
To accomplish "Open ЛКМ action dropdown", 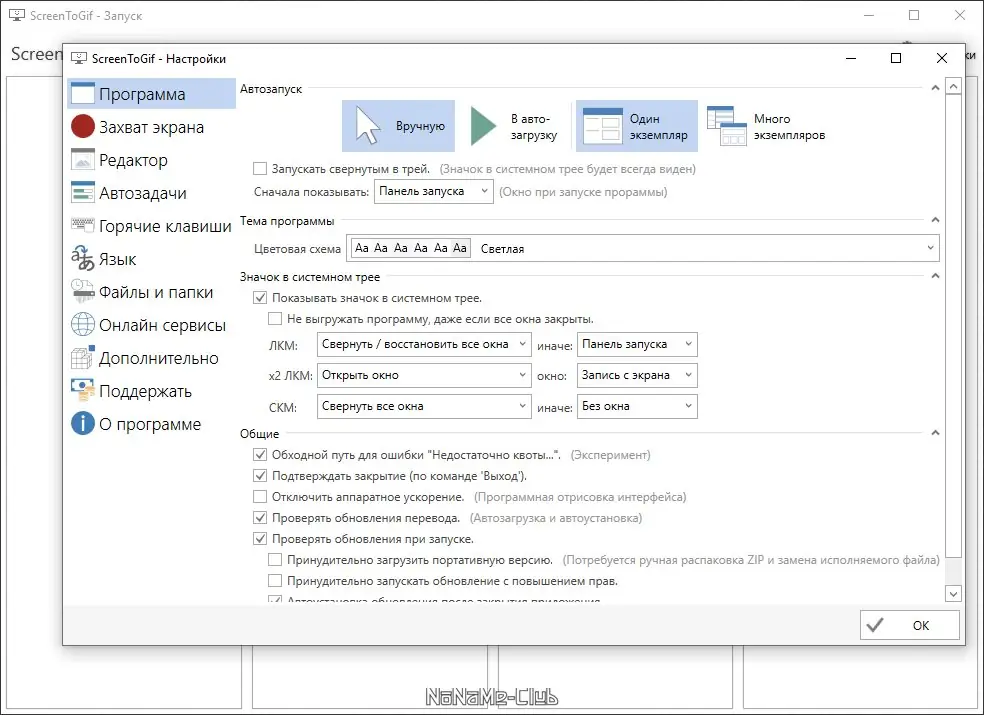I will pyautogui.click(x=424, y=344).
